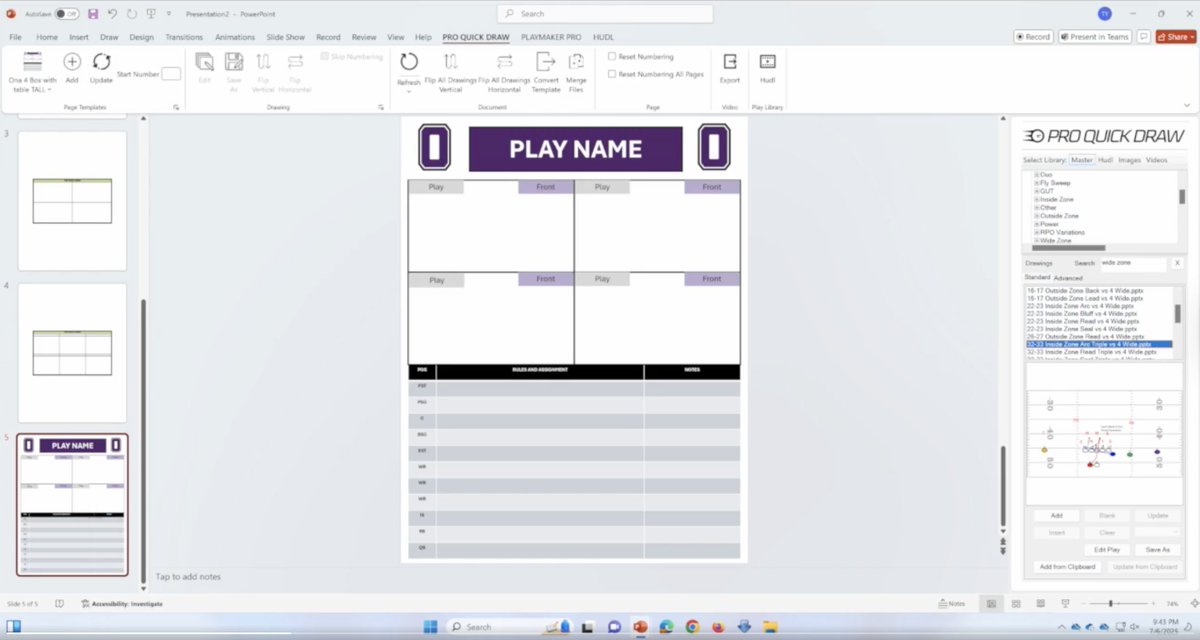The height and width of the screenshot is (640, 1200).
Task: Click the Flip Vertical drawing icon
Action: pyautogui.click(x=263, y=62)
